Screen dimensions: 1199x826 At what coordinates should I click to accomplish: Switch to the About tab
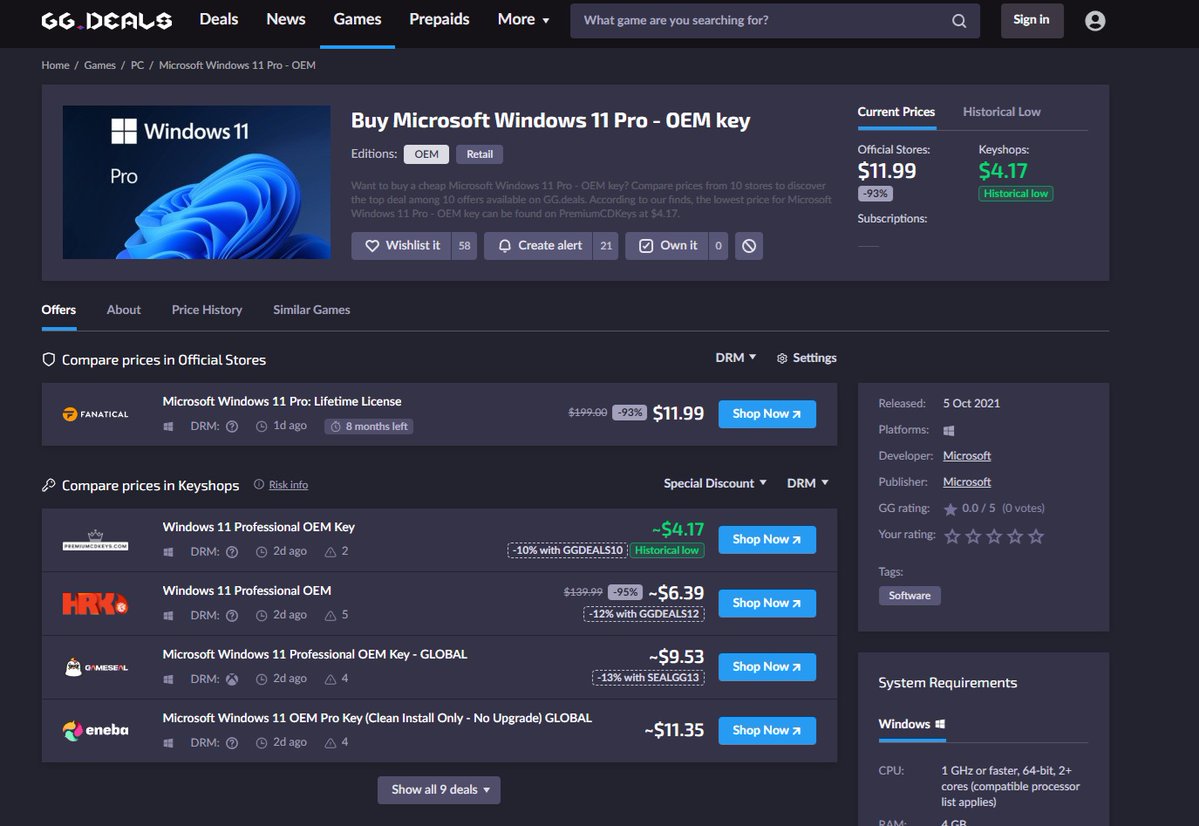click(x=124, y=310)
